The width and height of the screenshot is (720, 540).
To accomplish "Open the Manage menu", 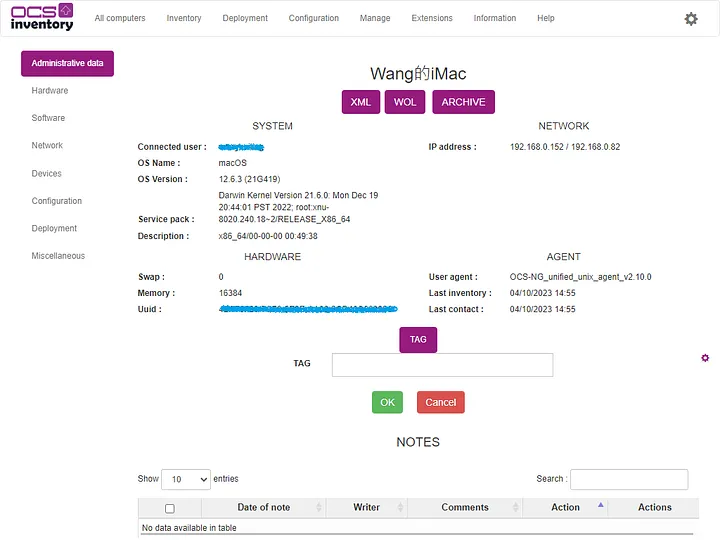I will pyautogui.click(x=375, y=18).
